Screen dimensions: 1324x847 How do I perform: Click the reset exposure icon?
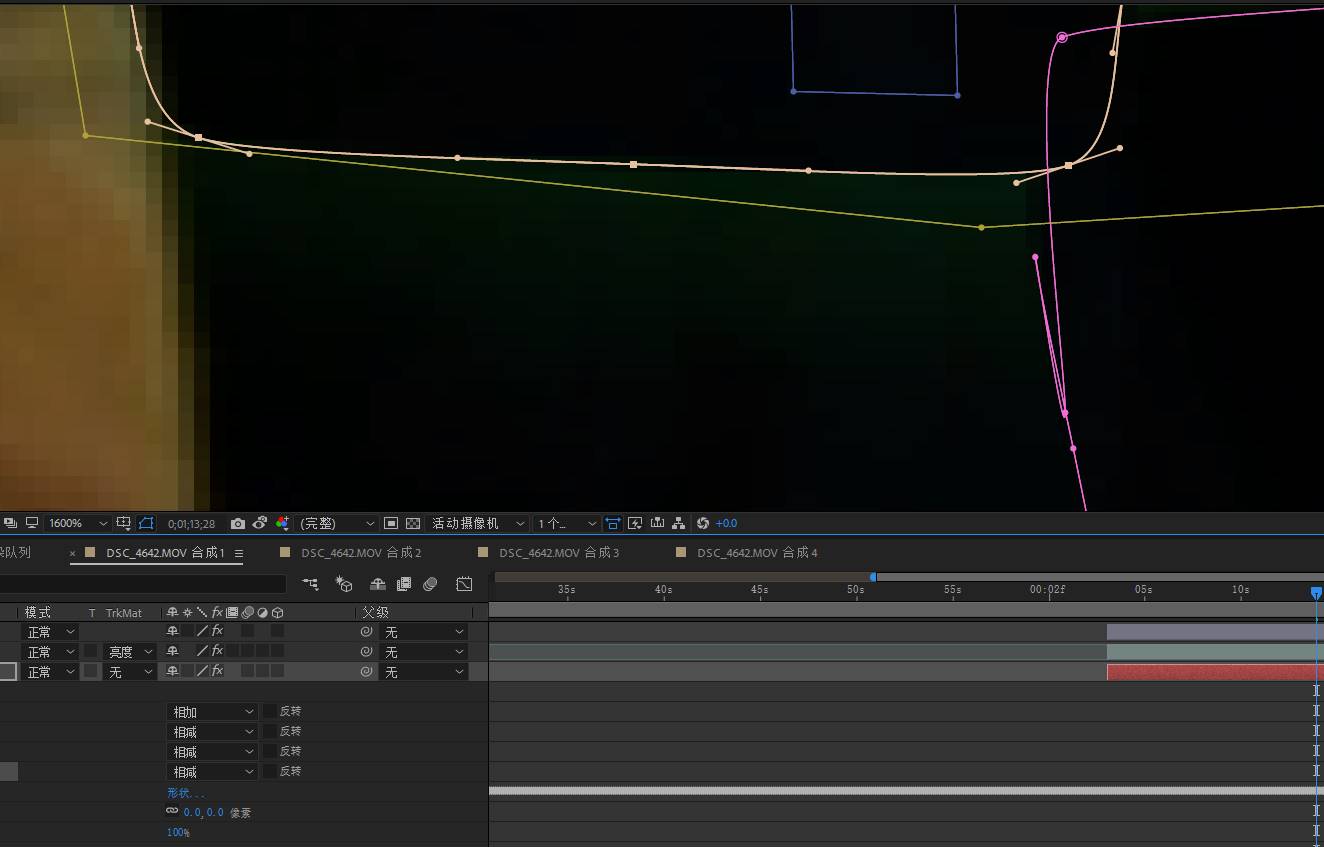click(x=702, y=523)
